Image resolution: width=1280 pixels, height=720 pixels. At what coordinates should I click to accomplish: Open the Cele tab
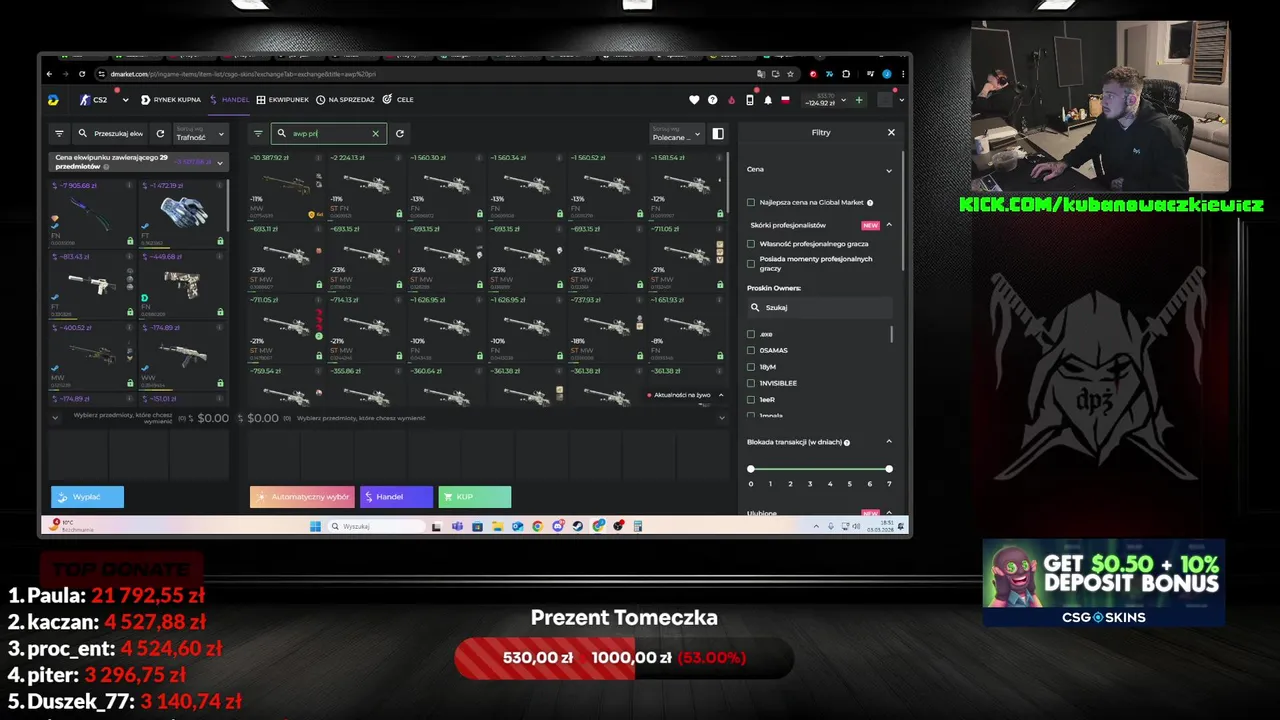[x=398, y=100]
